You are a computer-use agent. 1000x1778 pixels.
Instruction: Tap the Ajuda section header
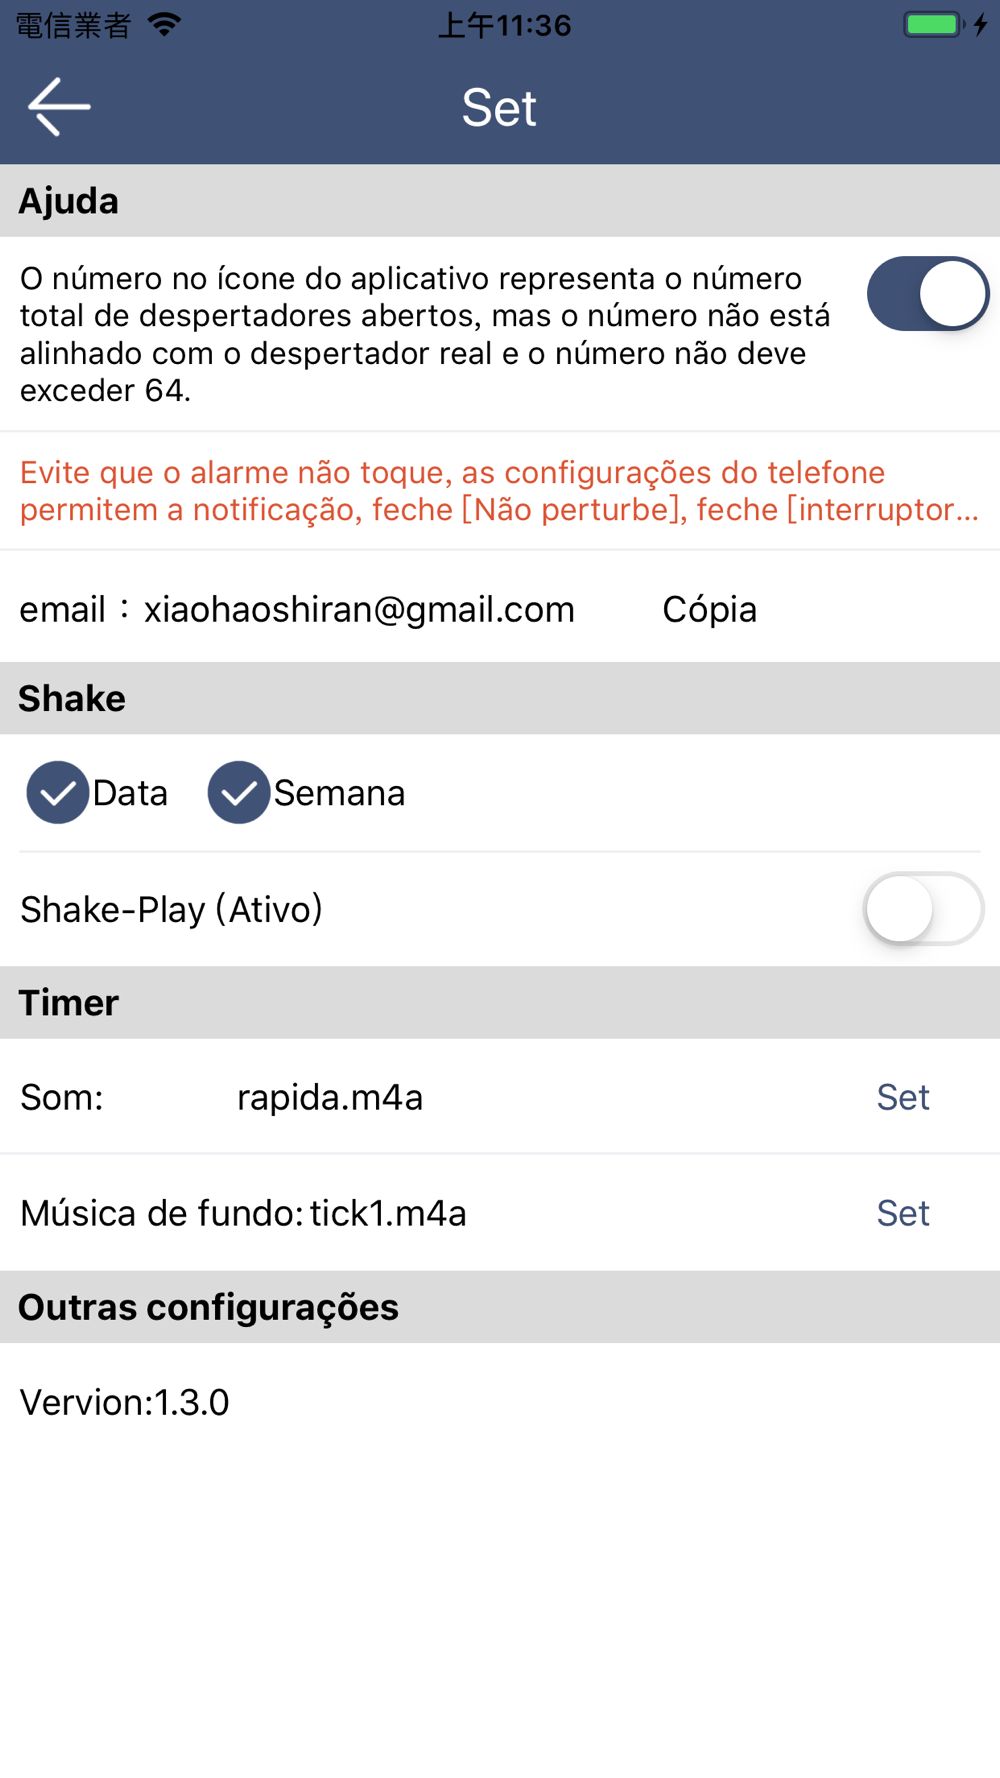[500, 201]
